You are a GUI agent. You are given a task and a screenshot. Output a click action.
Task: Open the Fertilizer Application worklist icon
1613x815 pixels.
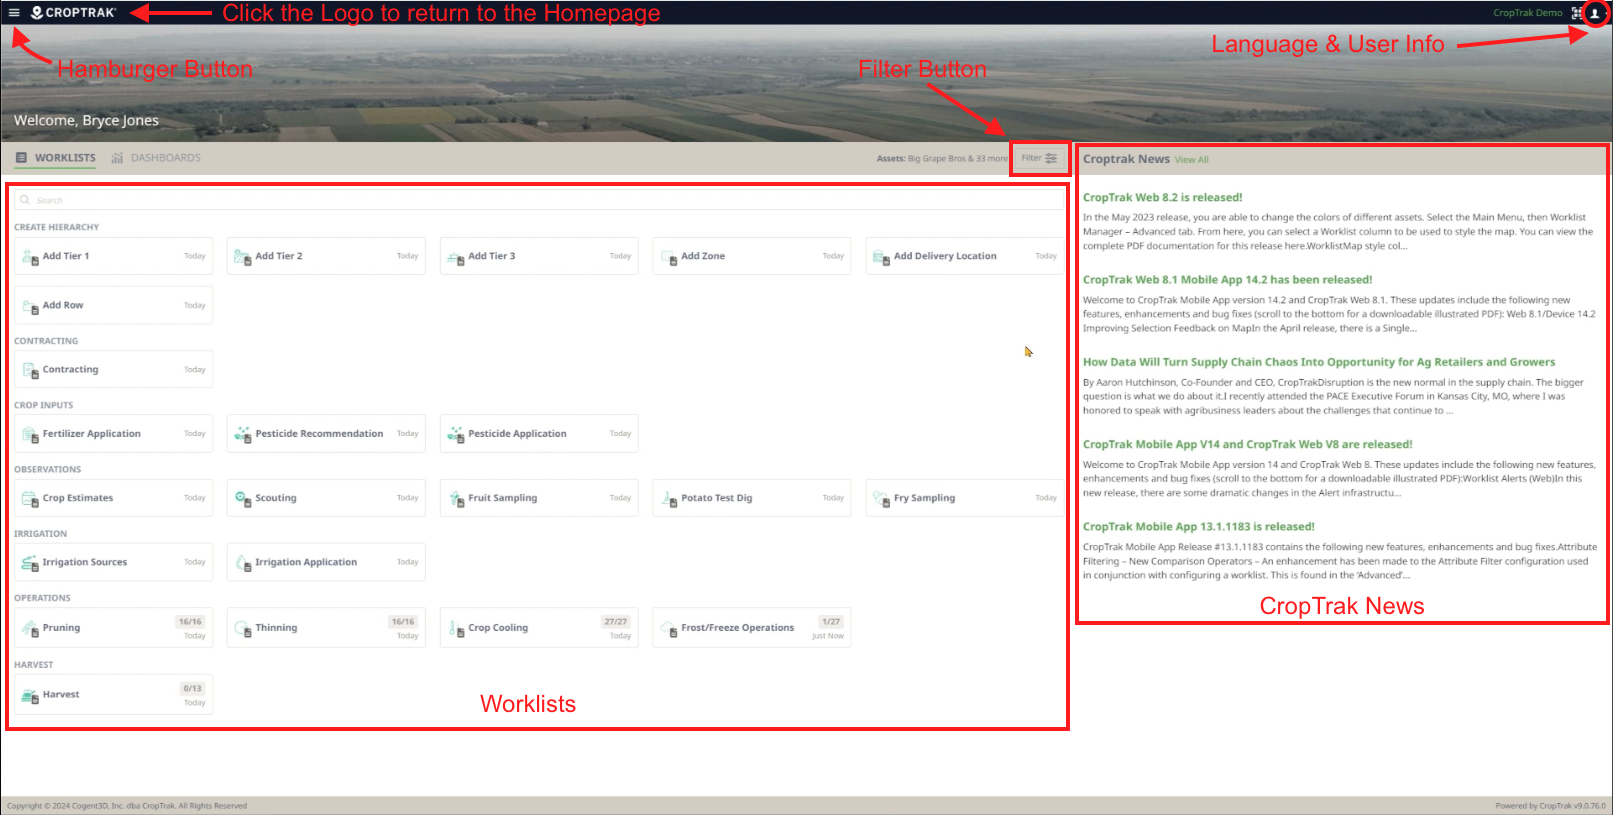[x=31, y=434]
